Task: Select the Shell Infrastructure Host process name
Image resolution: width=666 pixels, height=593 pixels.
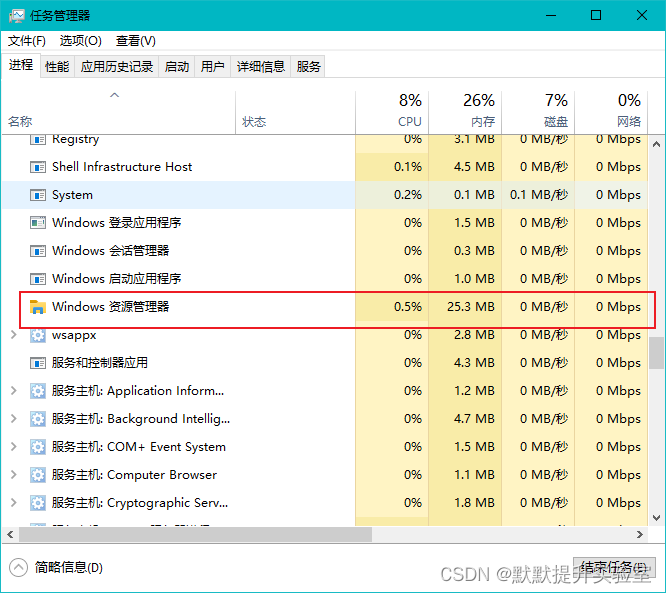Action: pyautogui.click(x=122, y=167)
